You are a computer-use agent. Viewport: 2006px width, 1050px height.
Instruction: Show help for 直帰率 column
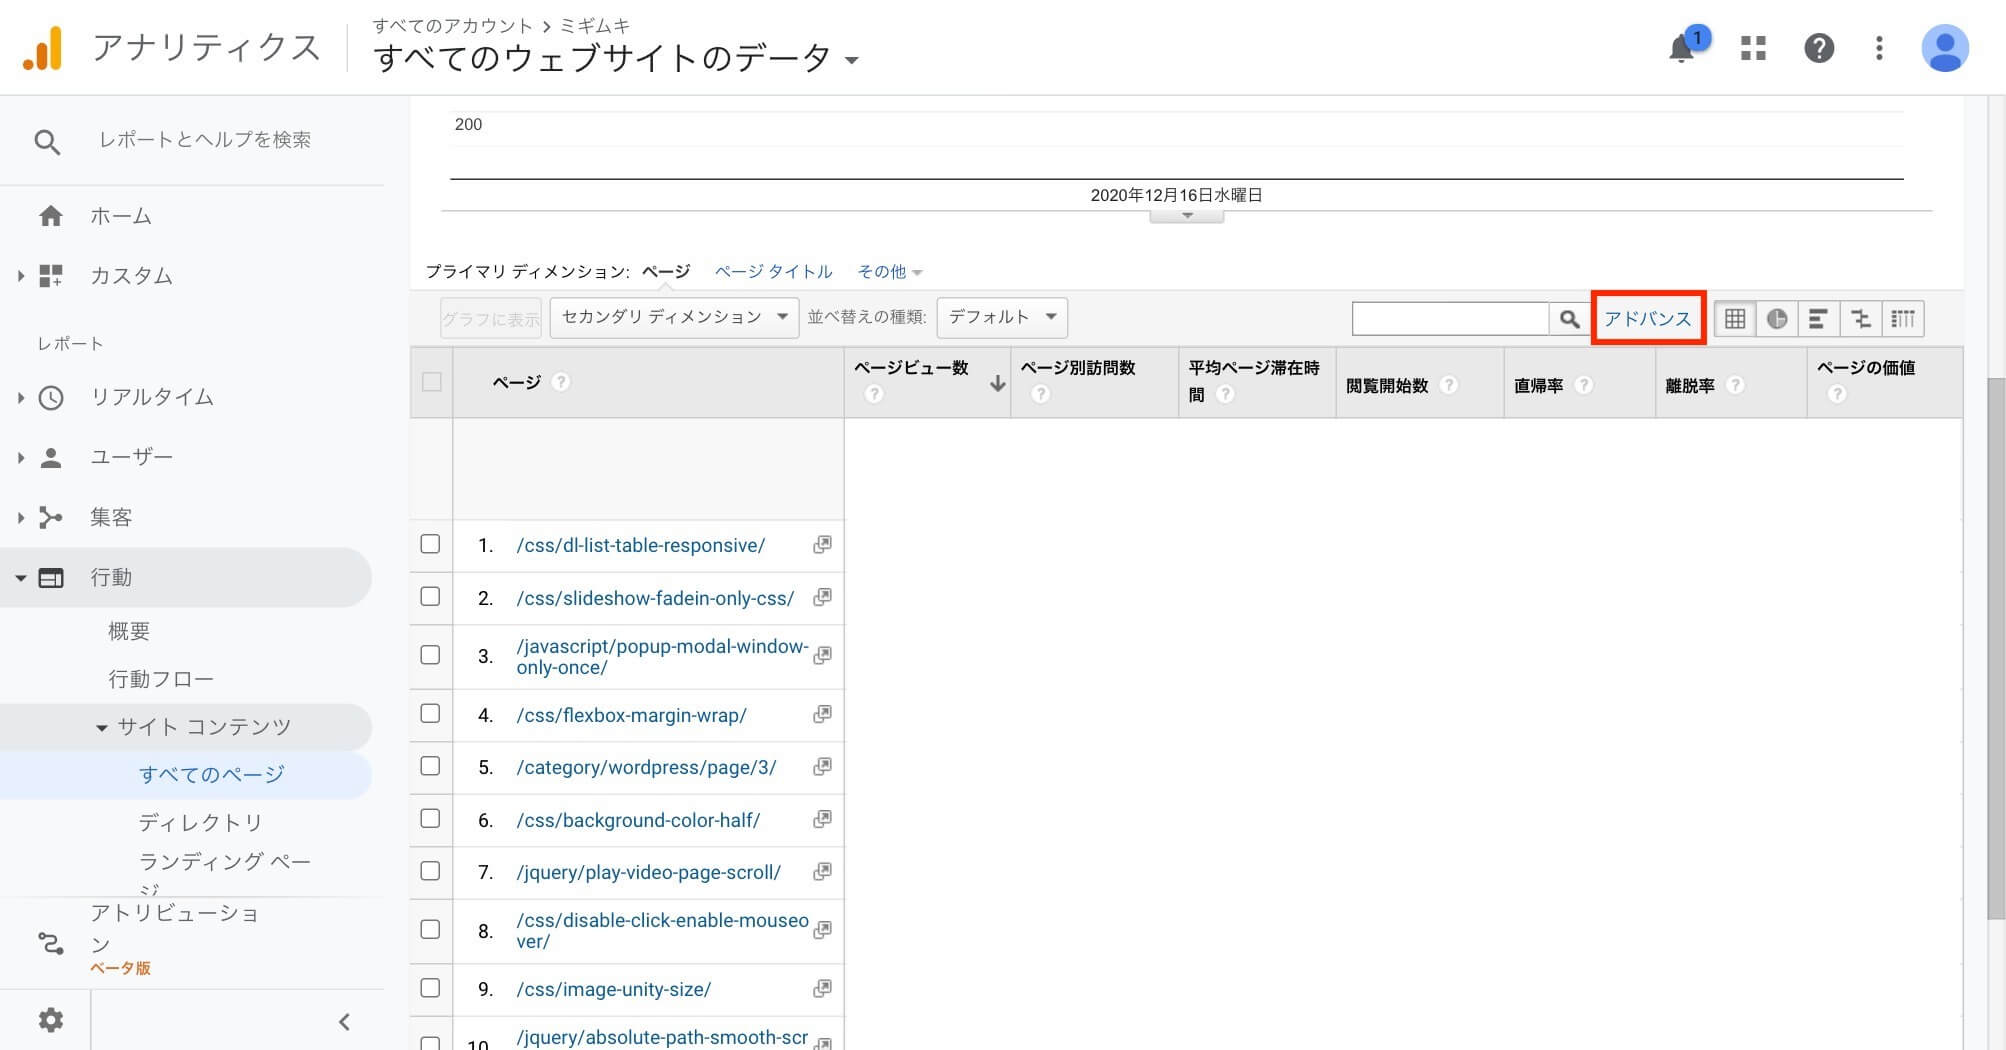click(1584, 385)
